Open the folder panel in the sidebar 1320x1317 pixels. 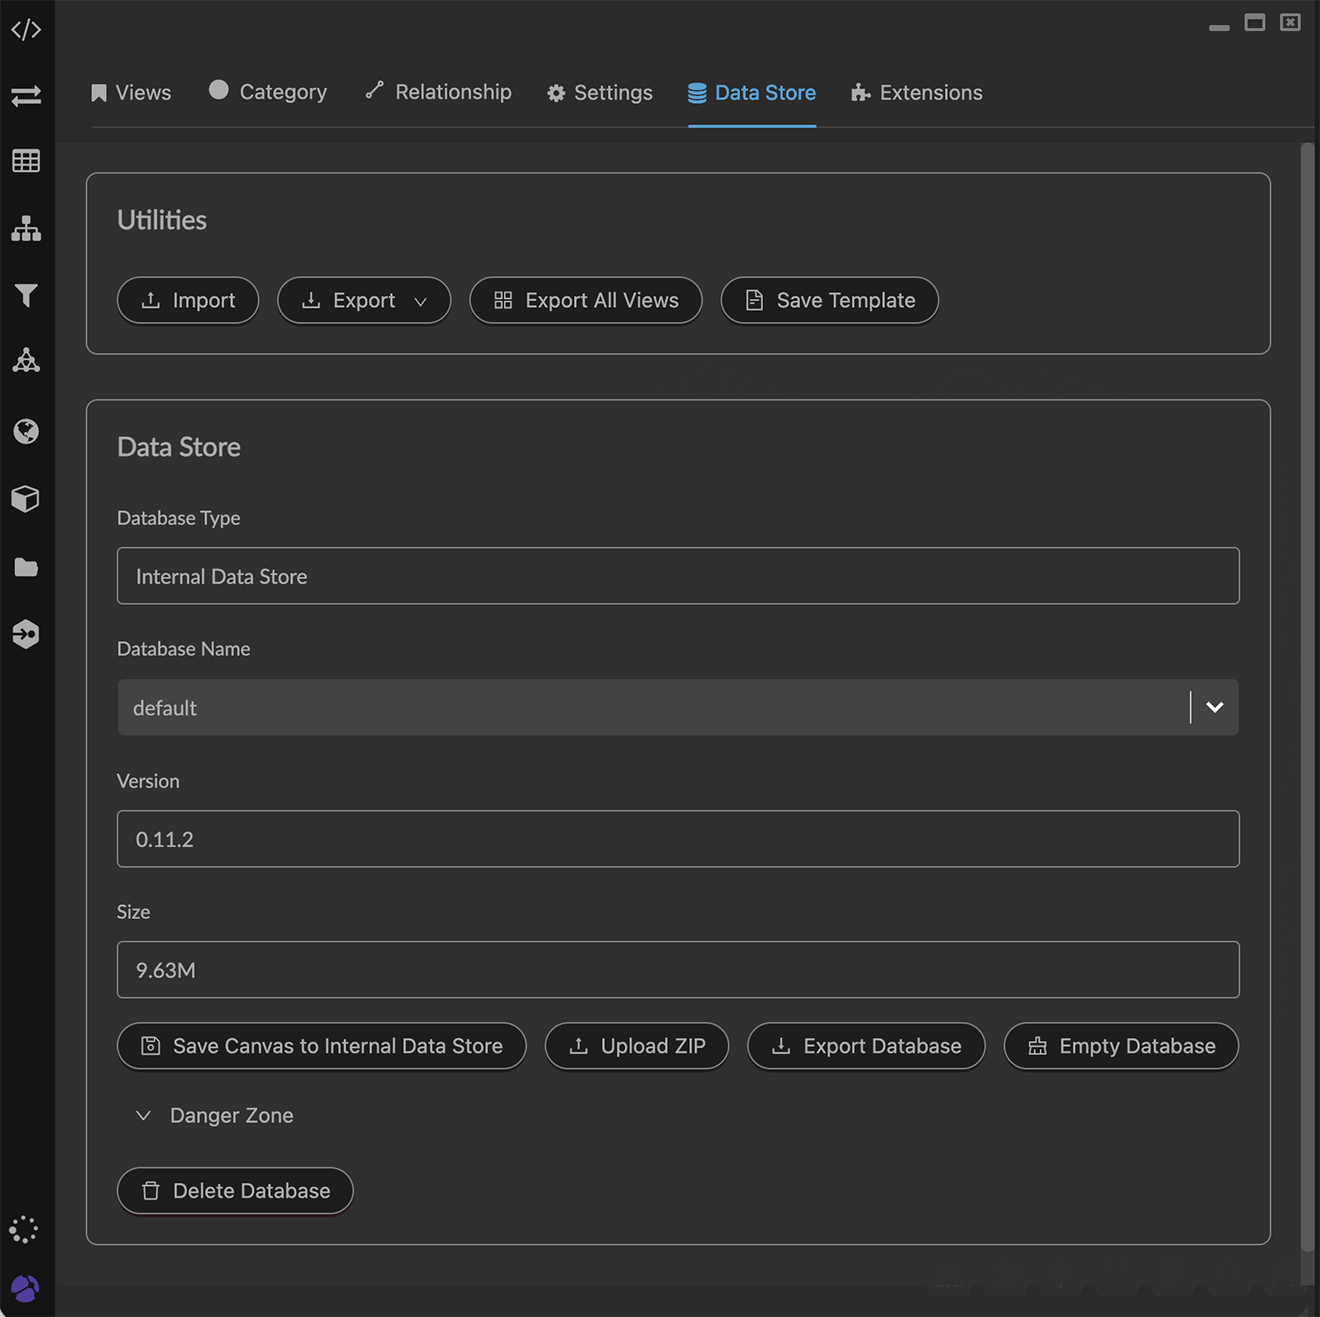[x=26, y=567]
